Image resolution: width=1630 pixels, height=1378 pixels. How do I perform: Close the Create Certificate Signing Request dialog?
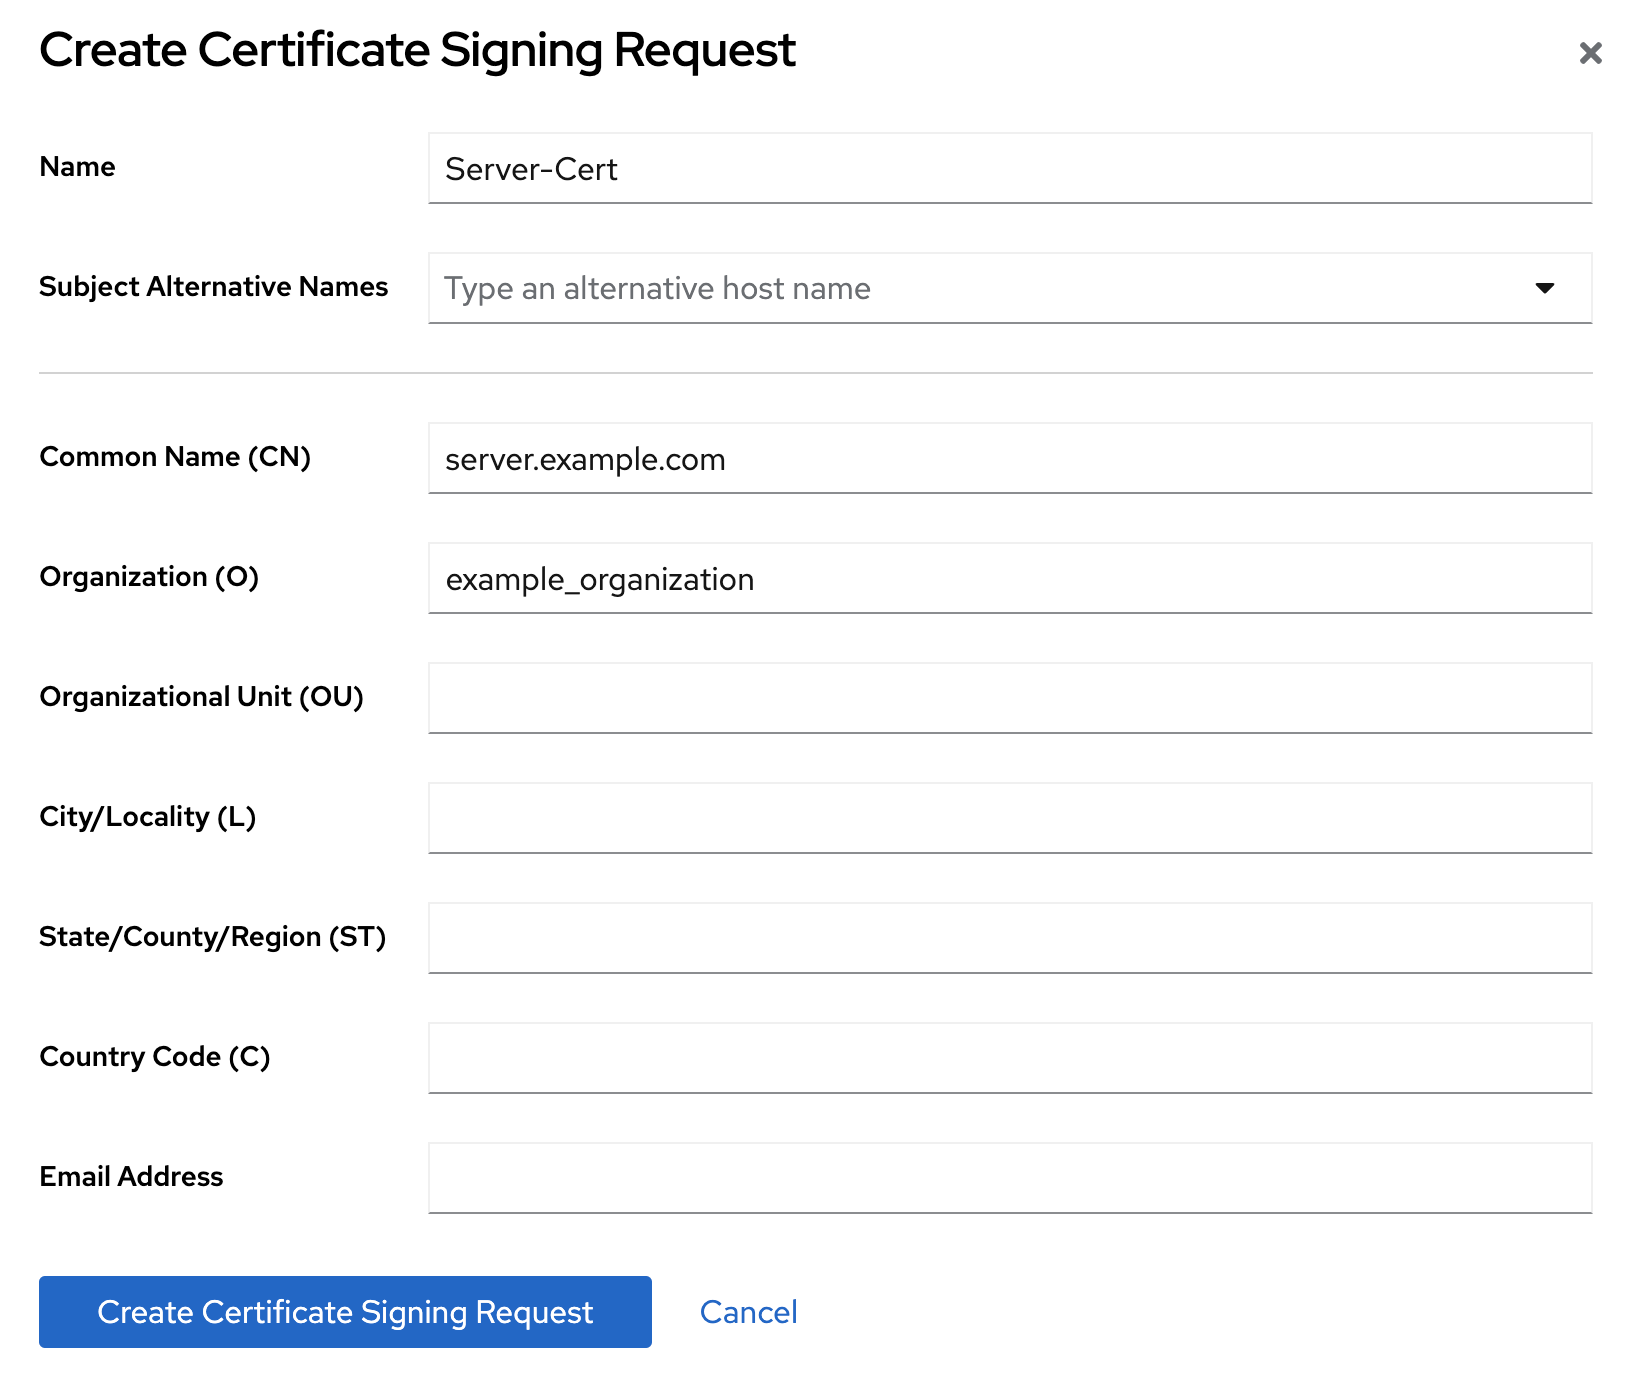coord(1590,53)
